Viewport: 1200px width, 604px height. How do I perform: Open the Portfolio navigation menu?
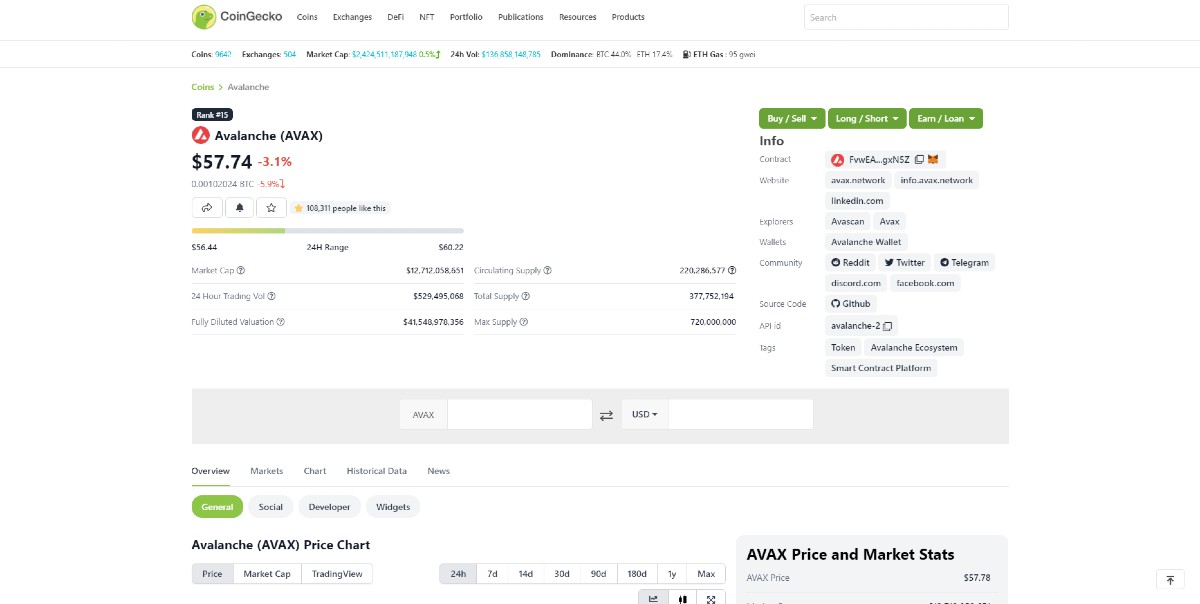pos(466,17)
